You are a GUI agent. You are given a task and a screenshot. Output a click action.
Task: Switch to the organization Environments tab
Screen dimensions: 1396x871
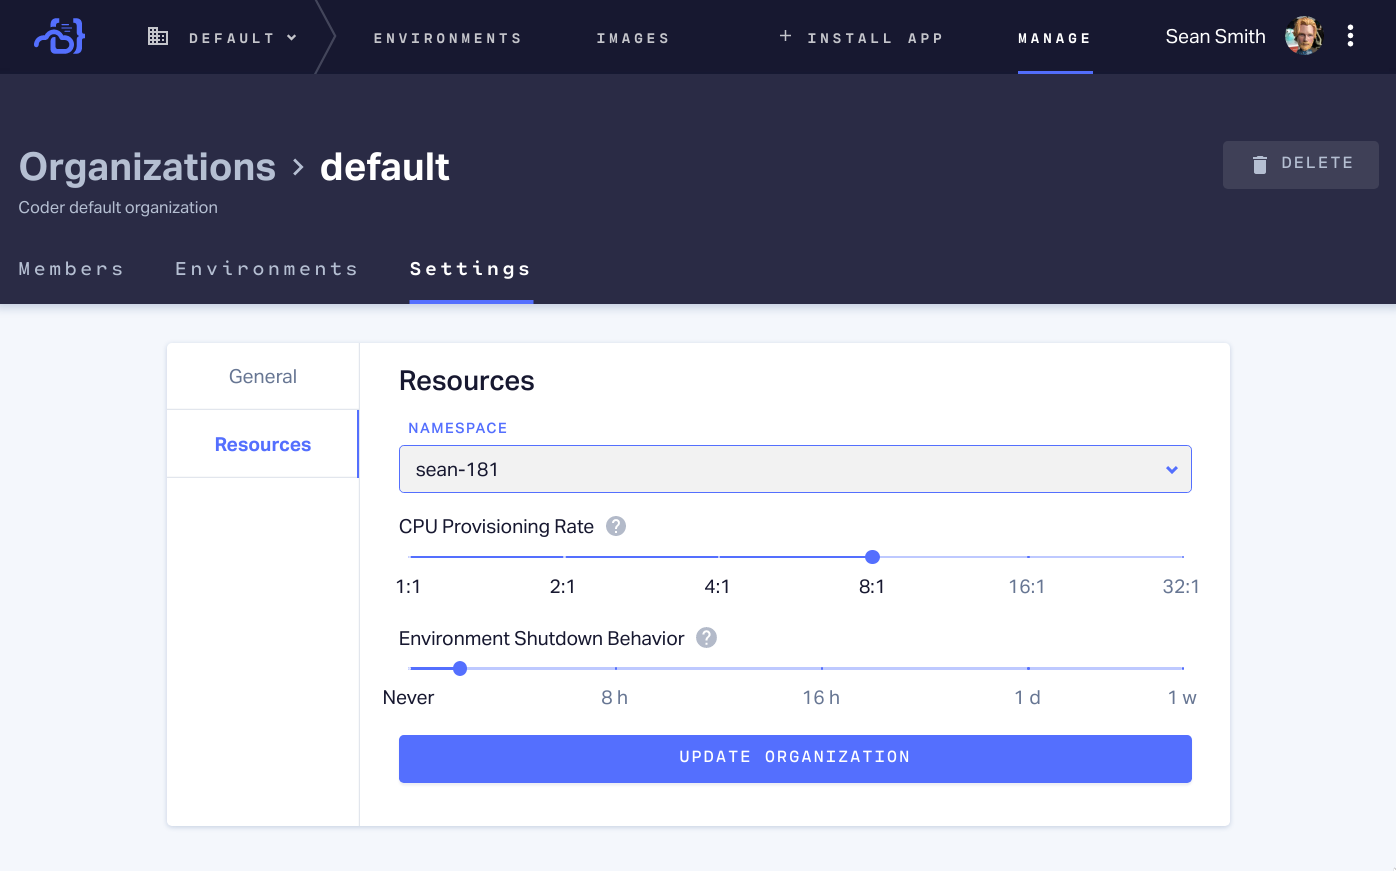click(266, 268)
